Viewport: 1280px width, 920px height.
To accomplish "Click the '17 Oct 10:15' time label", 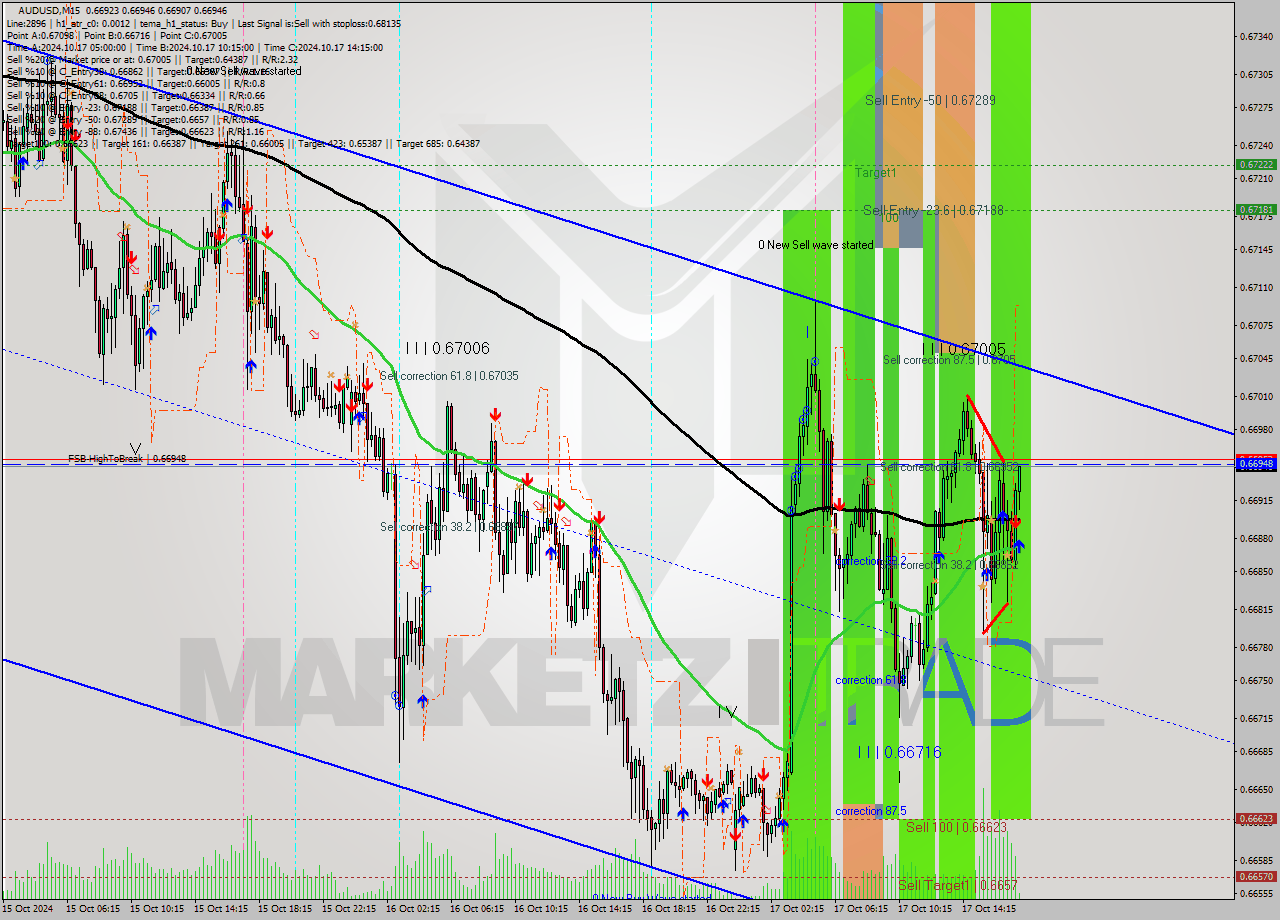I will (x=925, y=909).
